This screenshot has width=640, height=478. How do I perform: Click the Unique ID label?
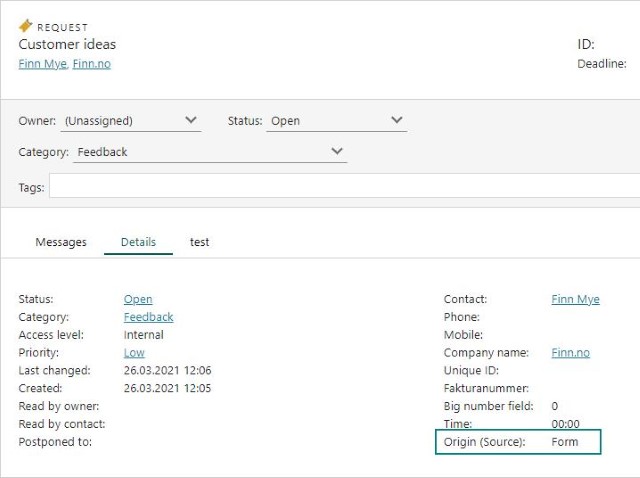tap(471, 370)
